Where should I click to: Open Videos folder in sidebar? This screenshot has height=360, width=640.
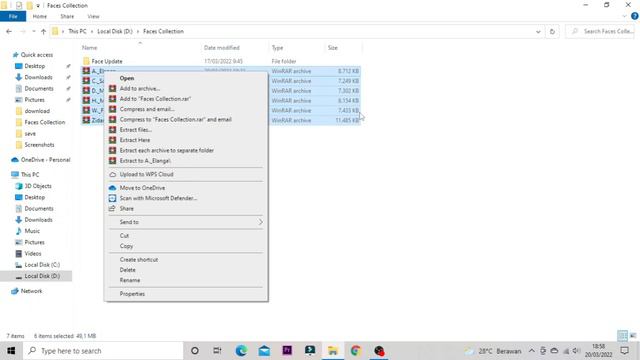[x=33, y=253]
